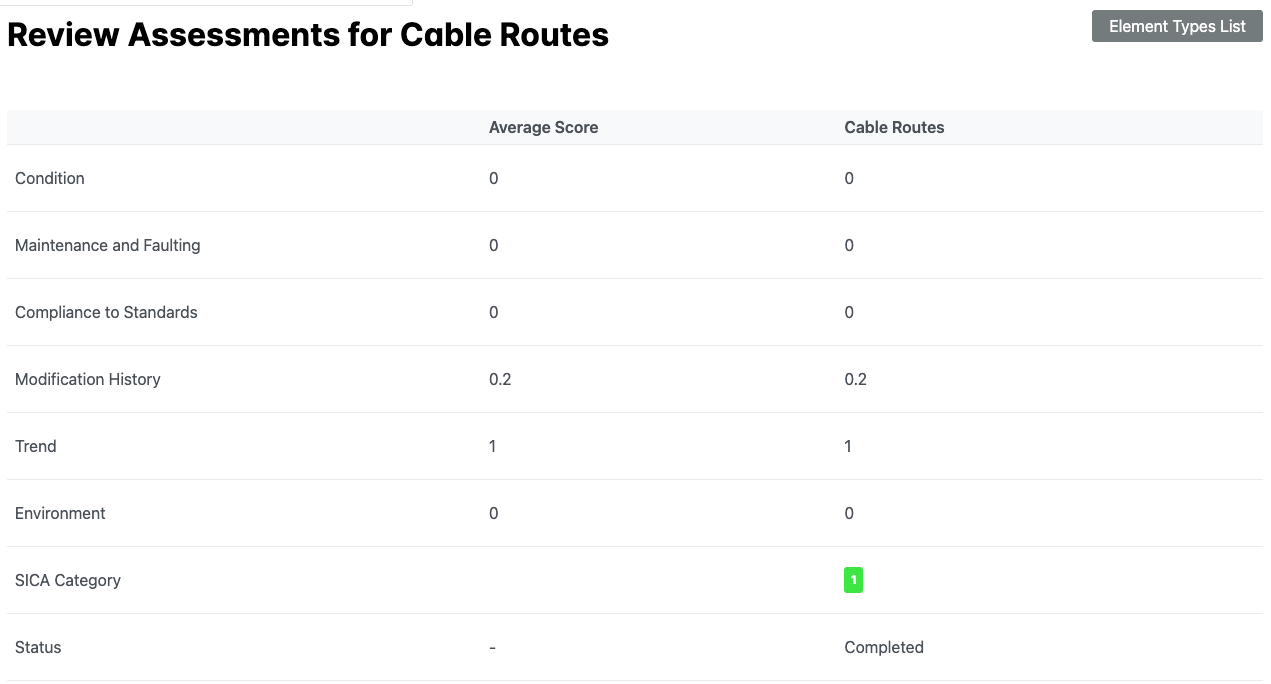Click the green SICA Category badge

tap(853, 580)
